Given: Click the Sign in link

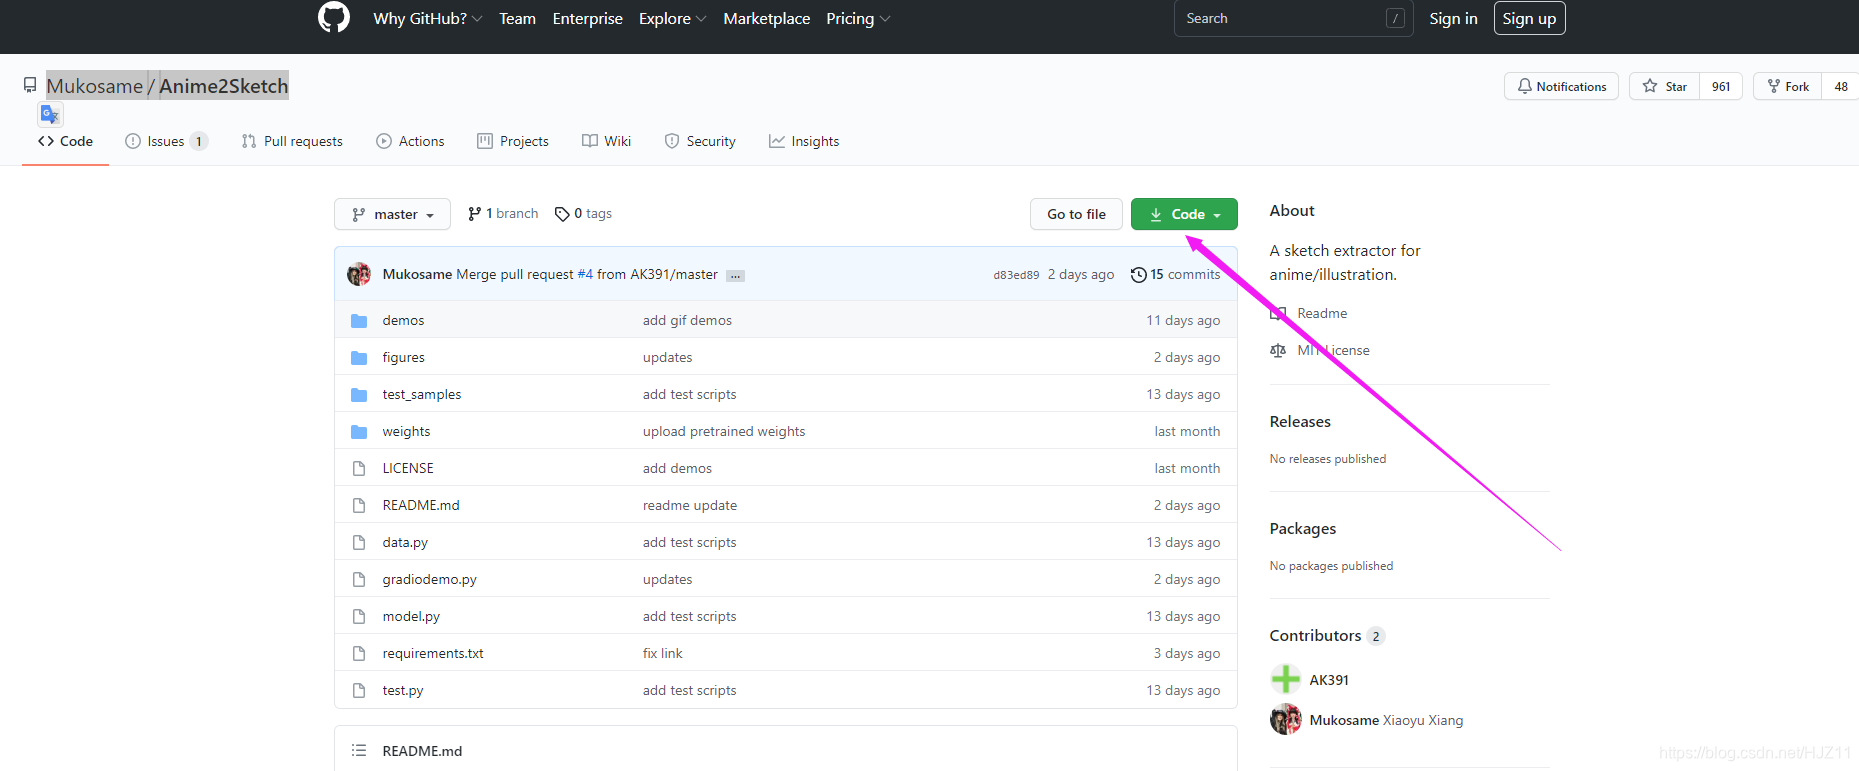Looking at the screenshot, I should [x=1453, y=18].
